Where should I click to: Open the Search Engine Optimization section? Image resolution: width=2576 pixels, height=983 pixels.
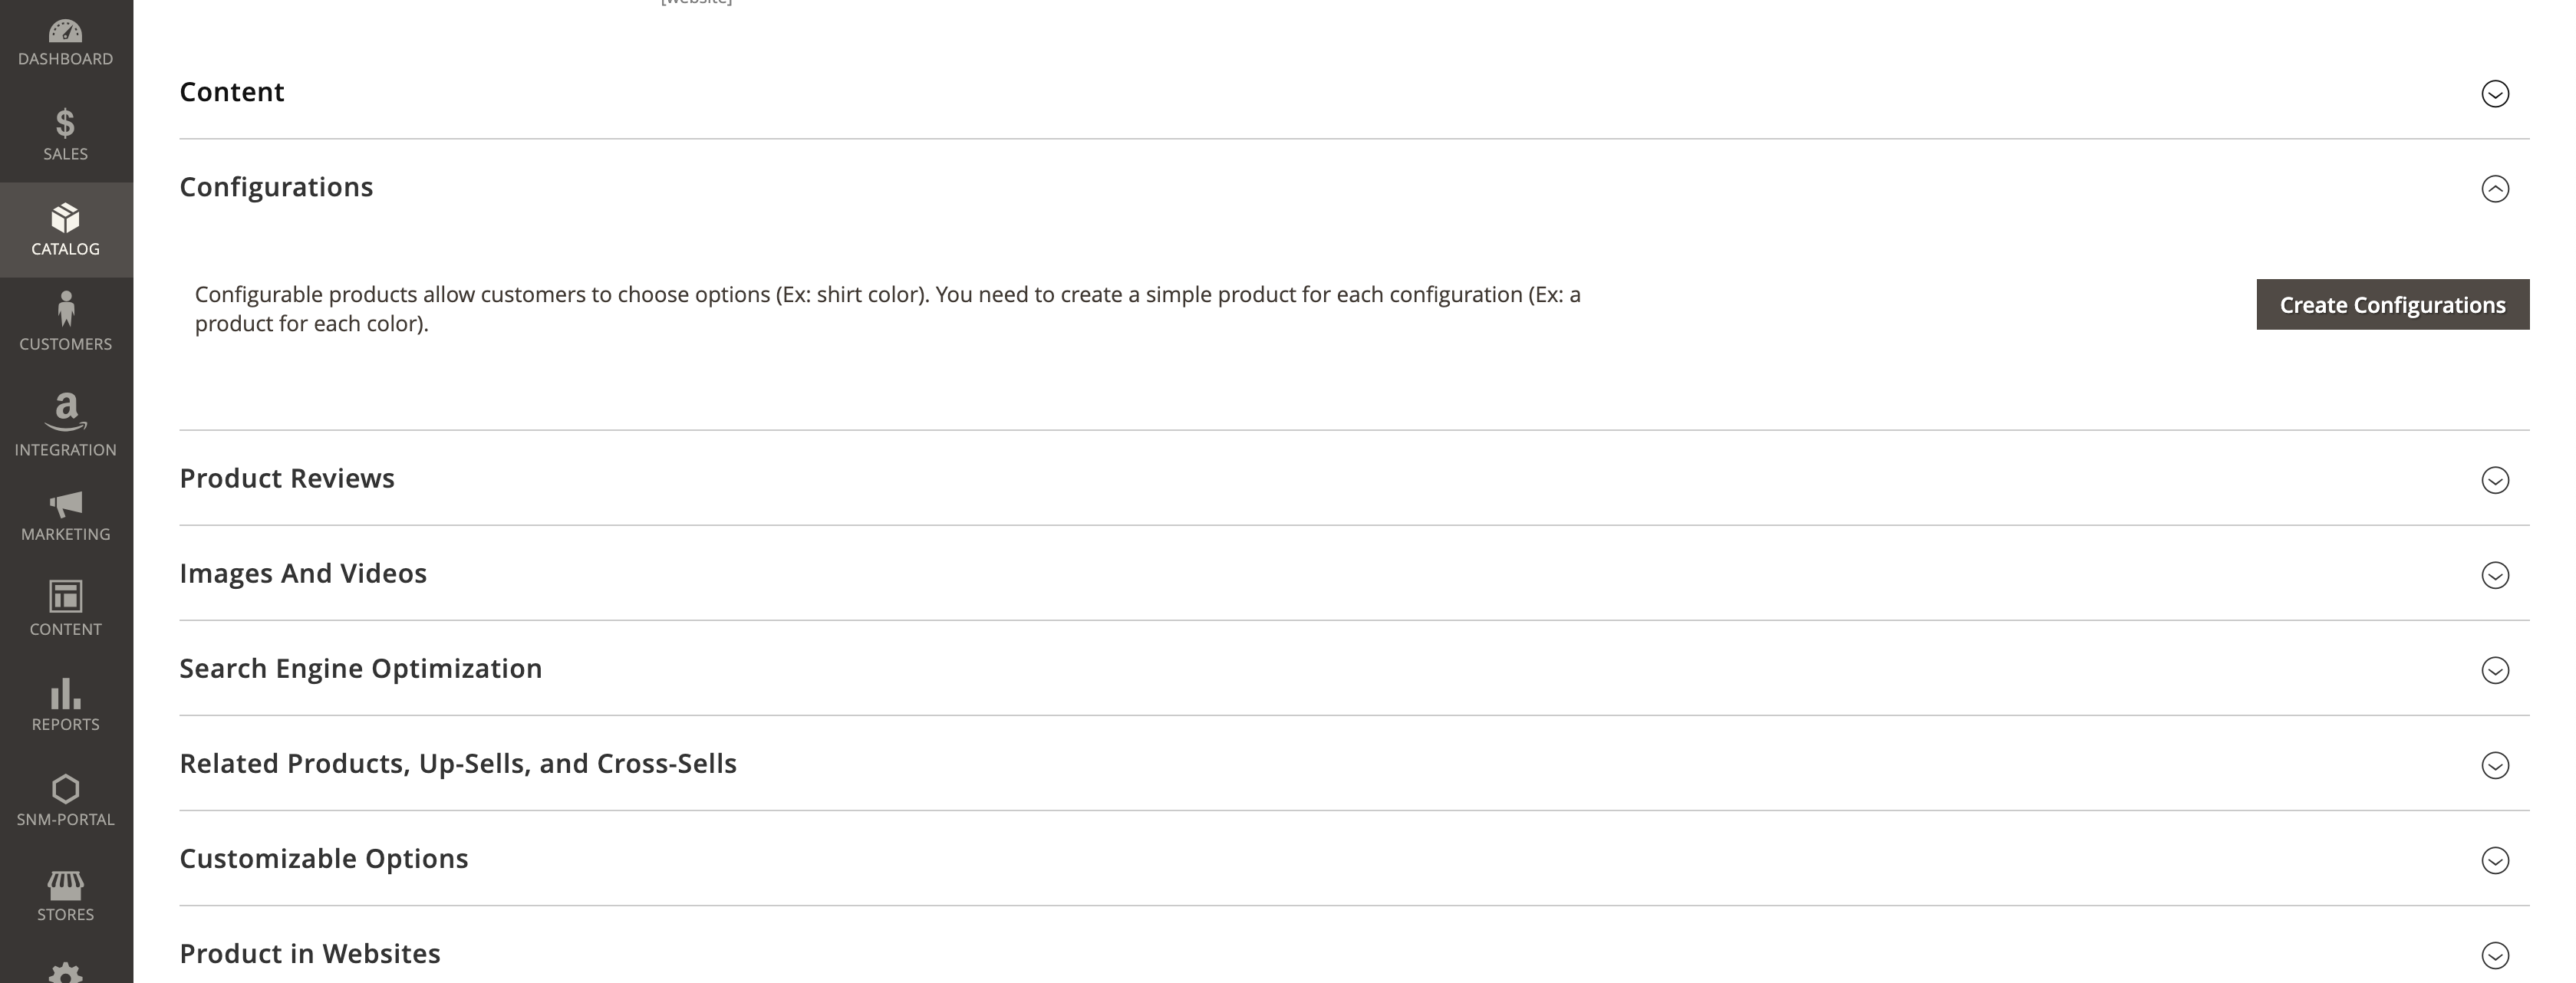[2496, 670]
